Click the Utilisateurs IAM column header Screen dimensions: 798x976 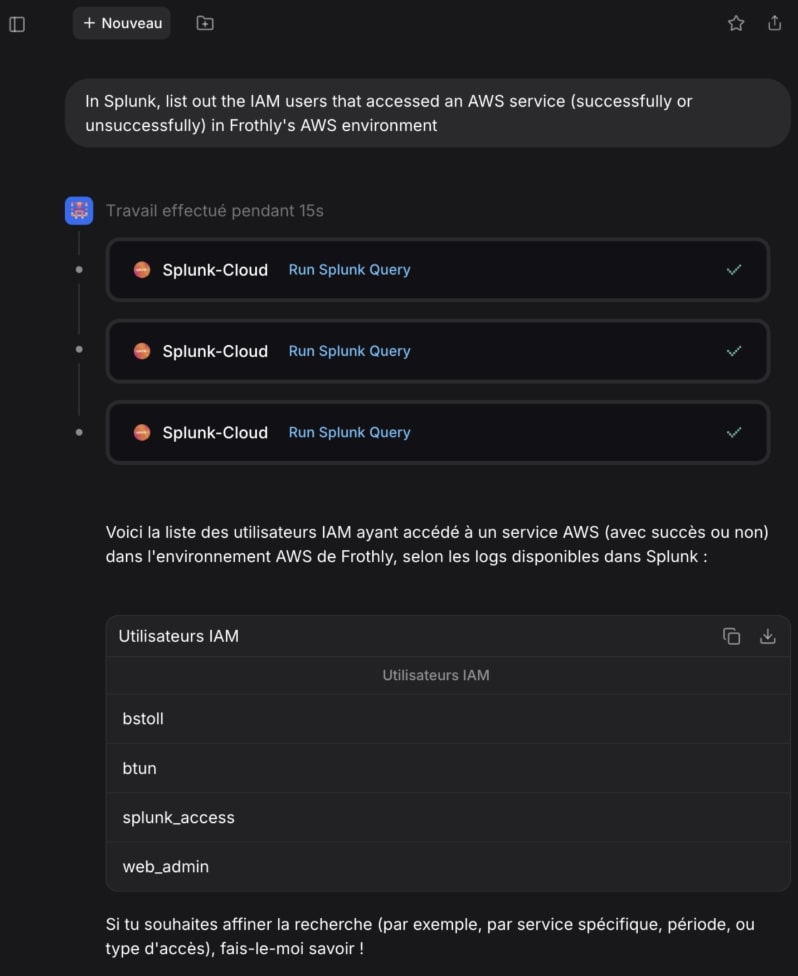point(436,676)
